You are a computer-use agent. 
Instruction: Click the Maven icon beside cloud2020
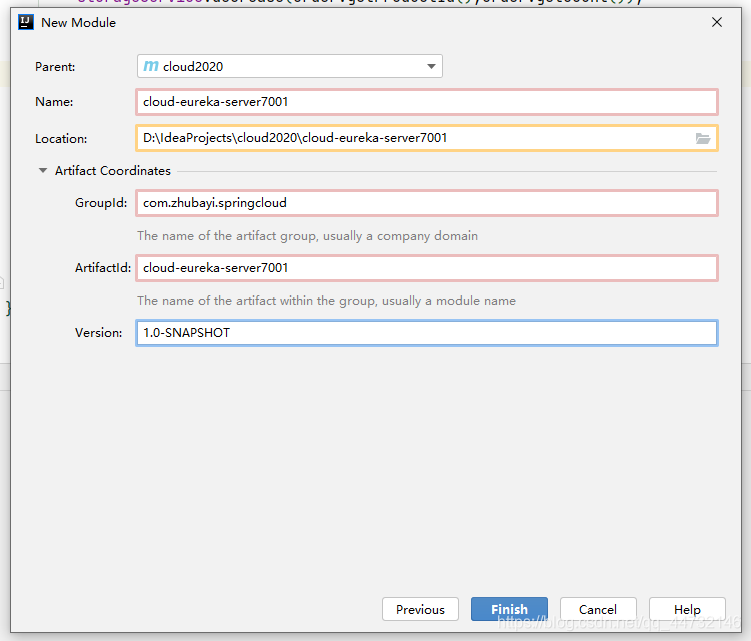(x=151, y=66)
